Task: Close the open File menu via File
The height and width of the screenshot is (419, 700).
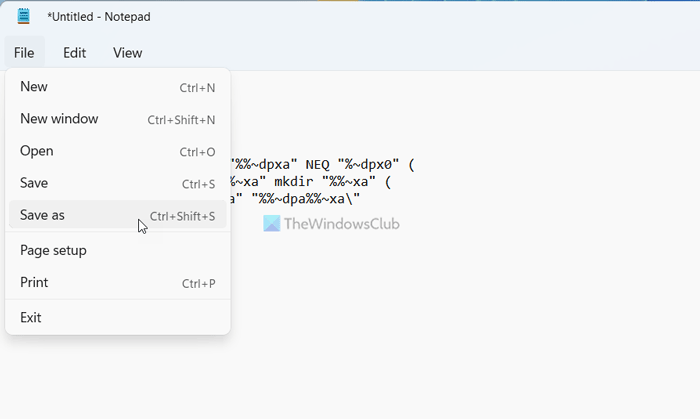Action: [x=24, y=53]
